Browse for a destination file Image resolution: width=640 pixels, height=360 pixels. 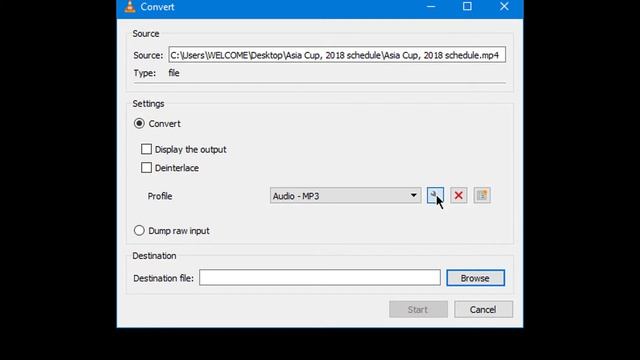[476, 278]
